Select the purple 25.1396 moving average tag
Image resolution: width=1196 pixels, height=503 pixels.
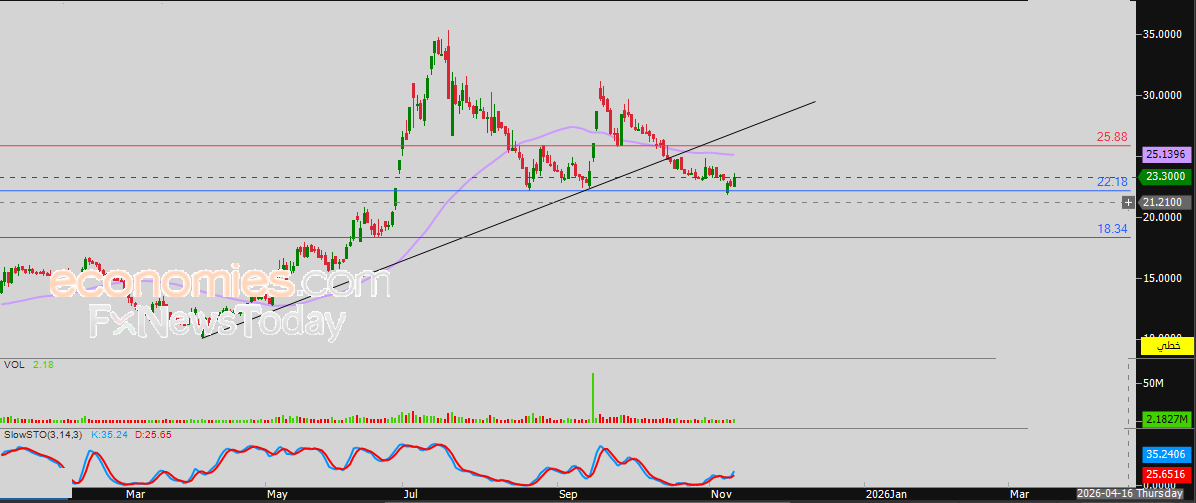click(1166, 155)
